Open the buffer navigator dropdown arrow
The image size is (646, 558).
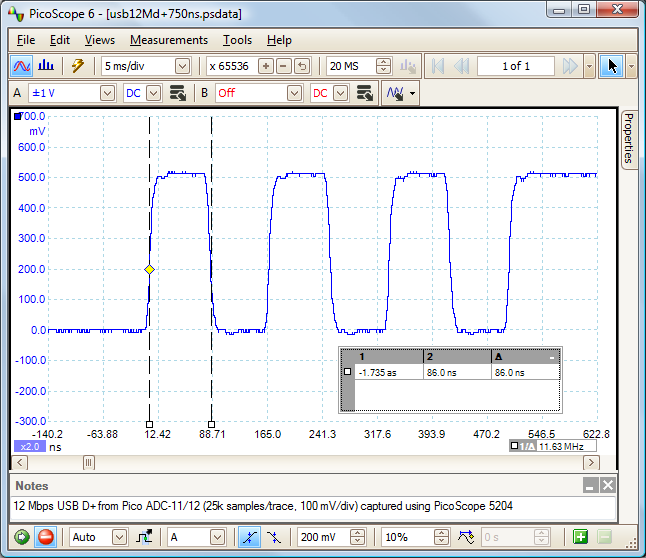pyautogui.click(x=590, y=66)
